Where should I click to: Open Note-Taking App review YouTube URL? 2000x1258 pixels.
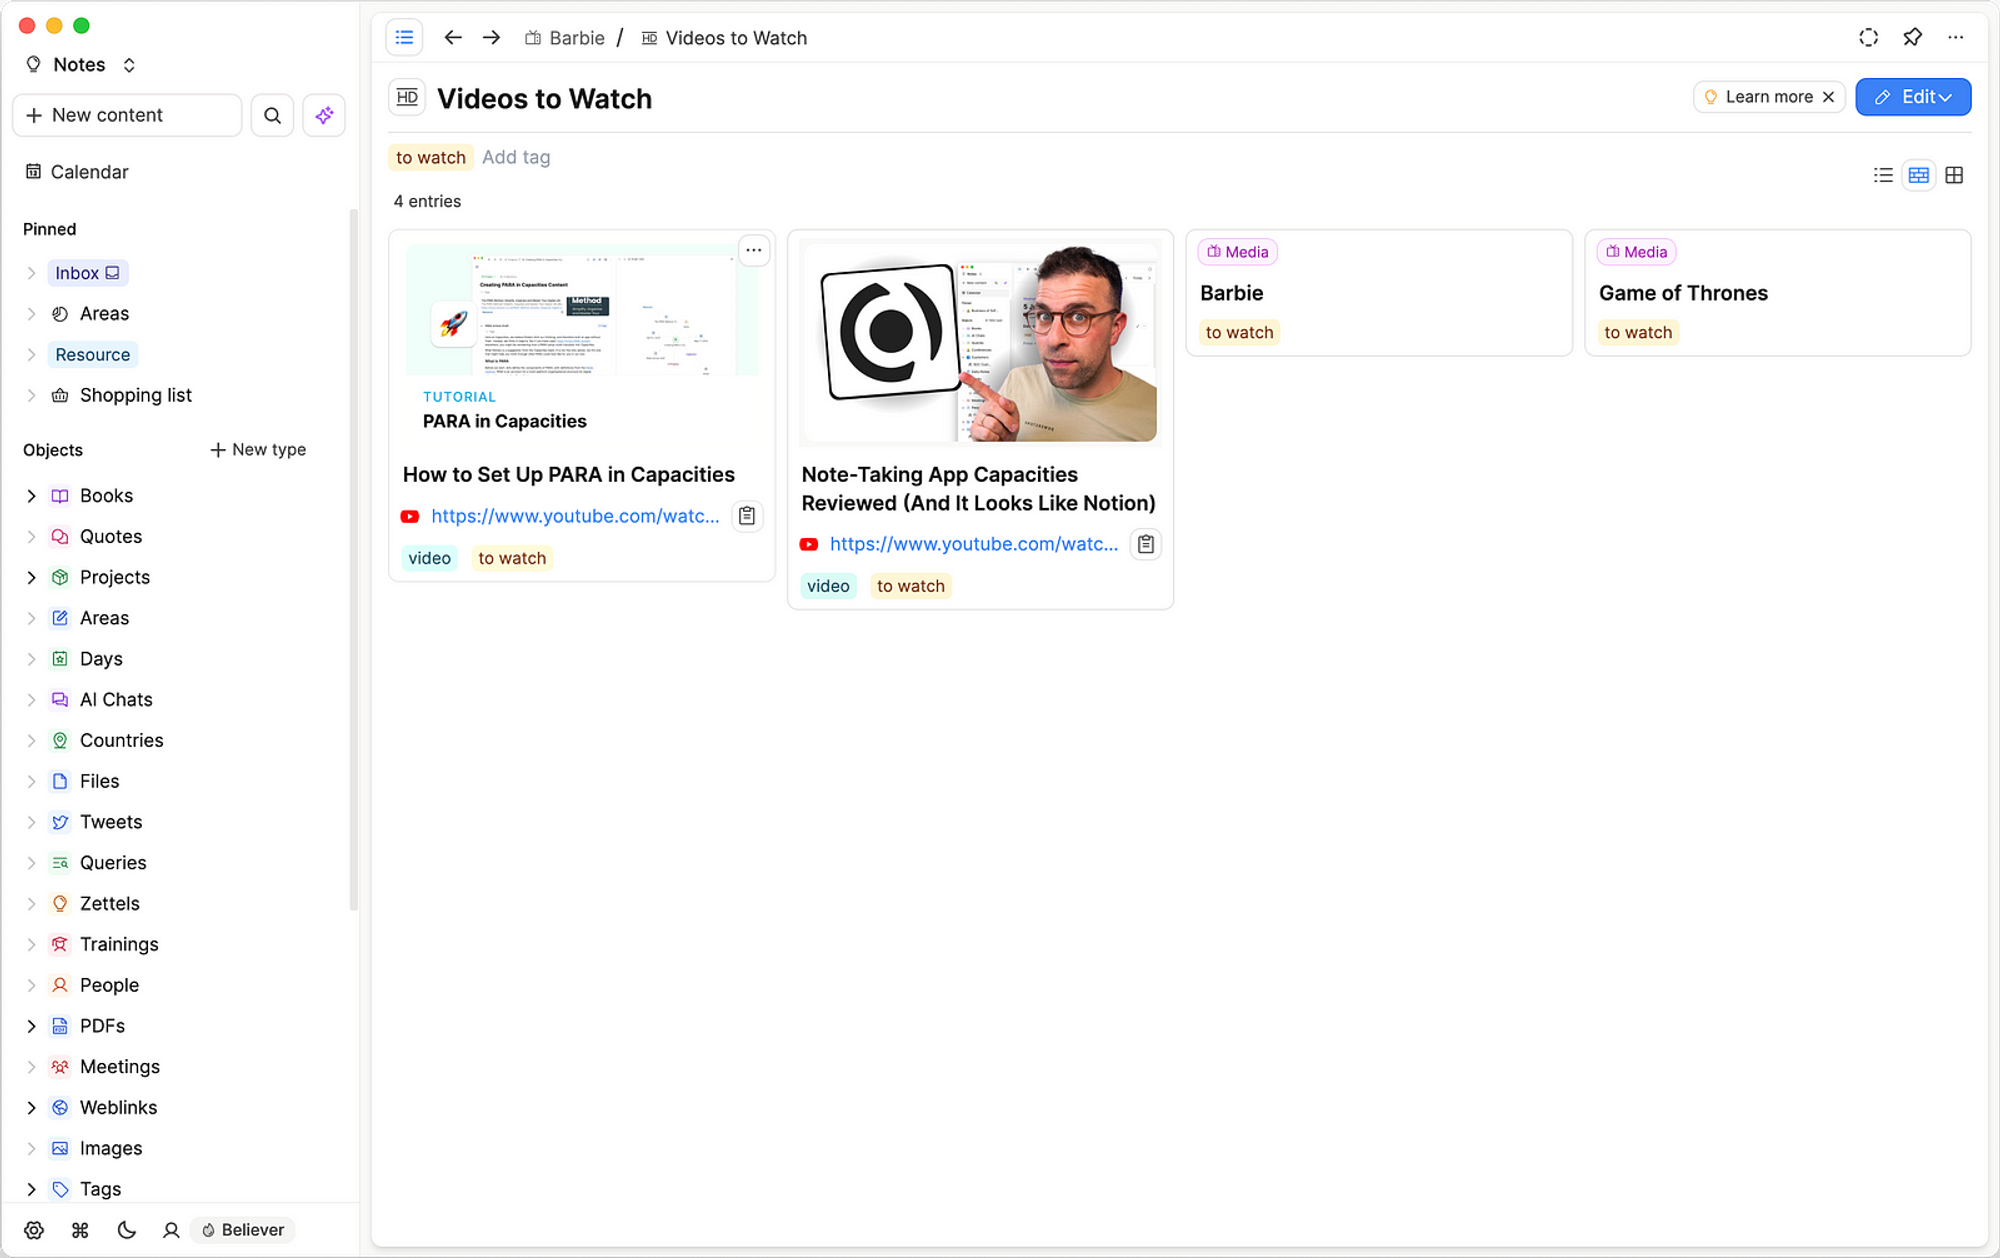click(974, 544)
